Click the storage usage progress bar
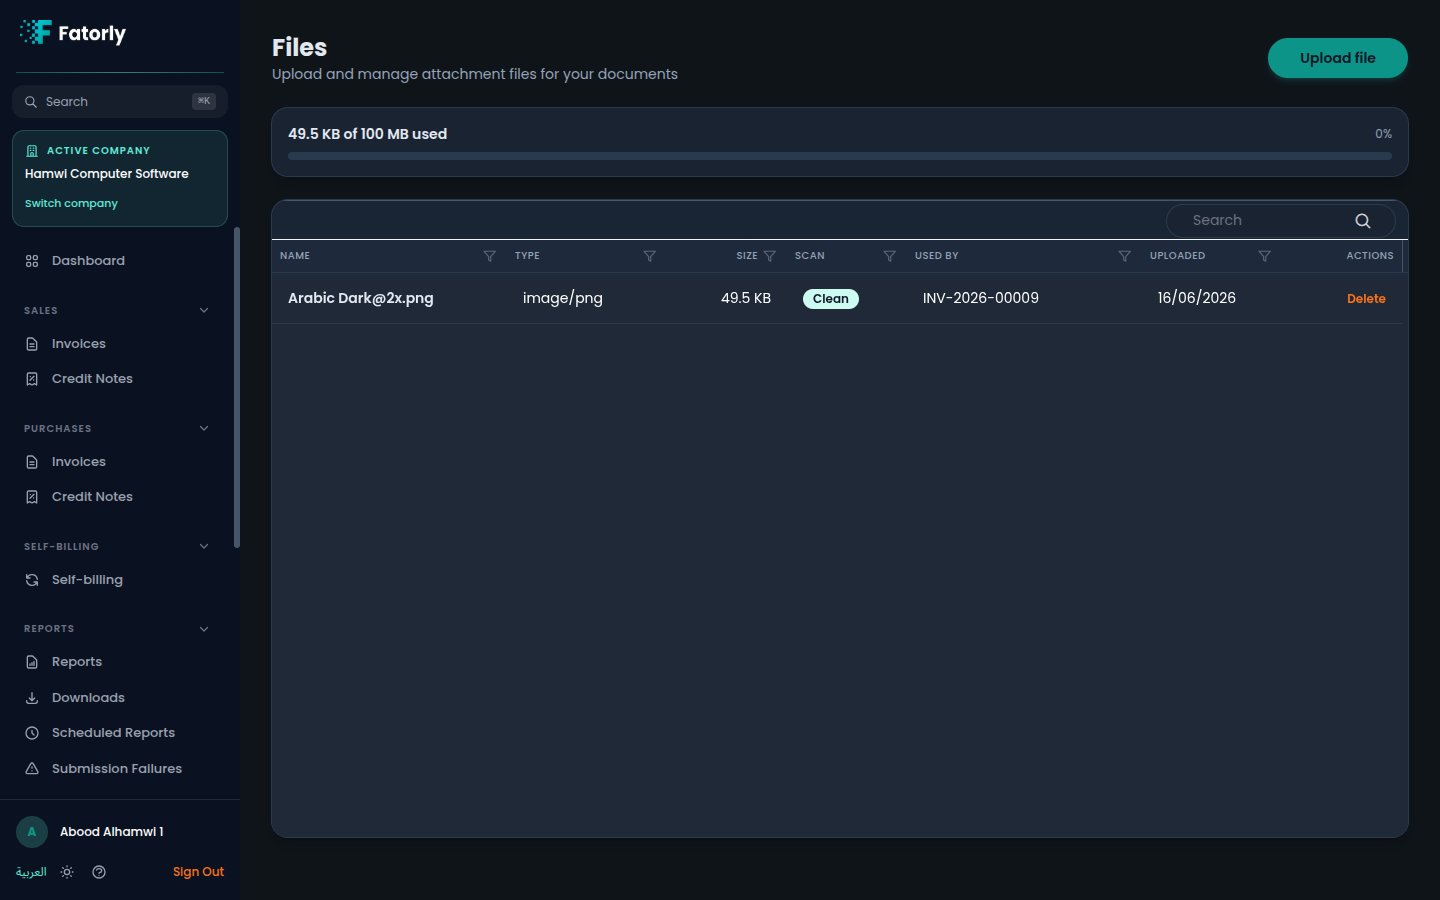This screenshot has width=1440, height=900. pos(840,156)
